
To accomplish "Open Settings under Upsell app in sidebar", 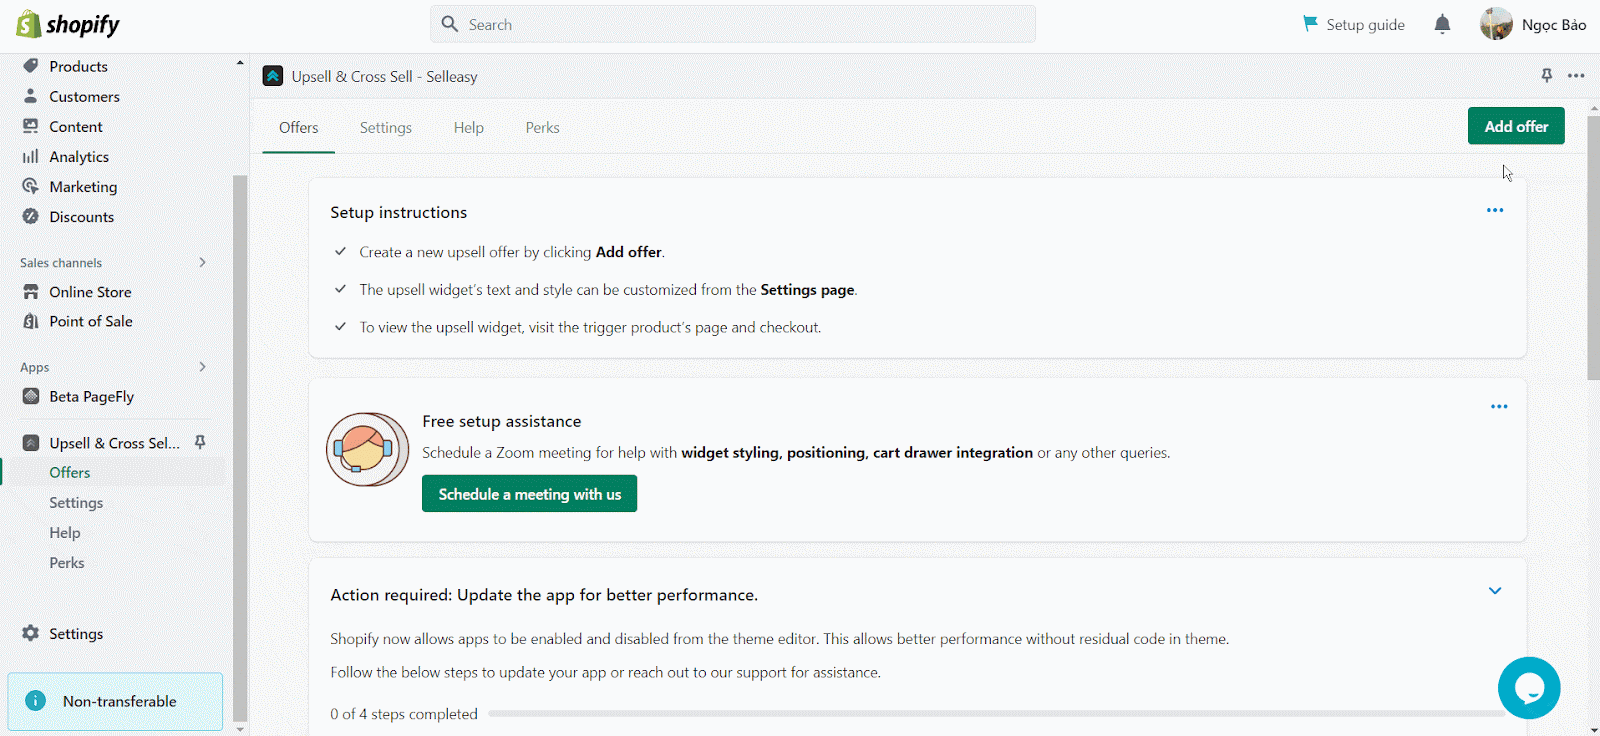I will (76, 502).
